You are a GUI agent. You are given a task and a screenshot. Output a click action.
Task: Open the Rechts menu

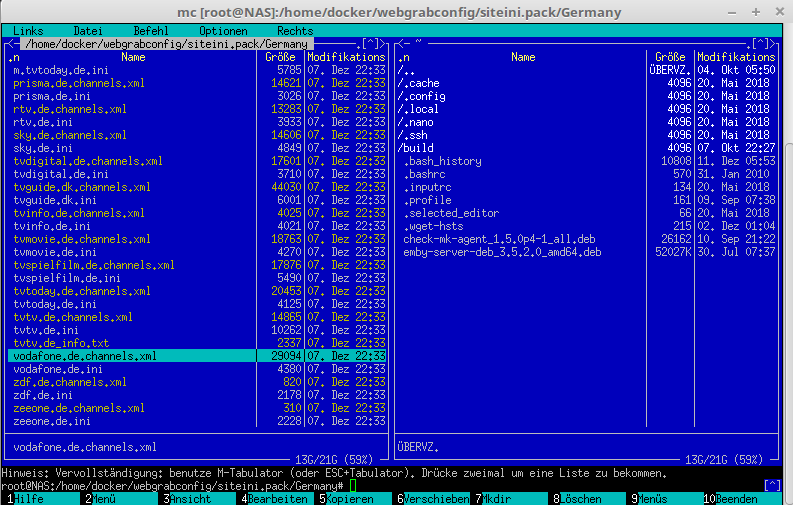[x=295, y=31]
